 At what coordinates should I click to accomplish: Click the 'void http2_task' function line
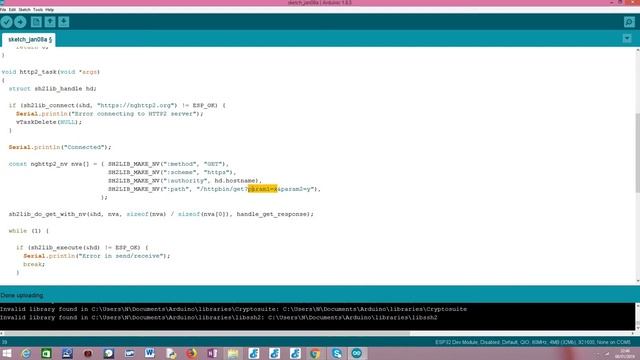click(51, 72)
